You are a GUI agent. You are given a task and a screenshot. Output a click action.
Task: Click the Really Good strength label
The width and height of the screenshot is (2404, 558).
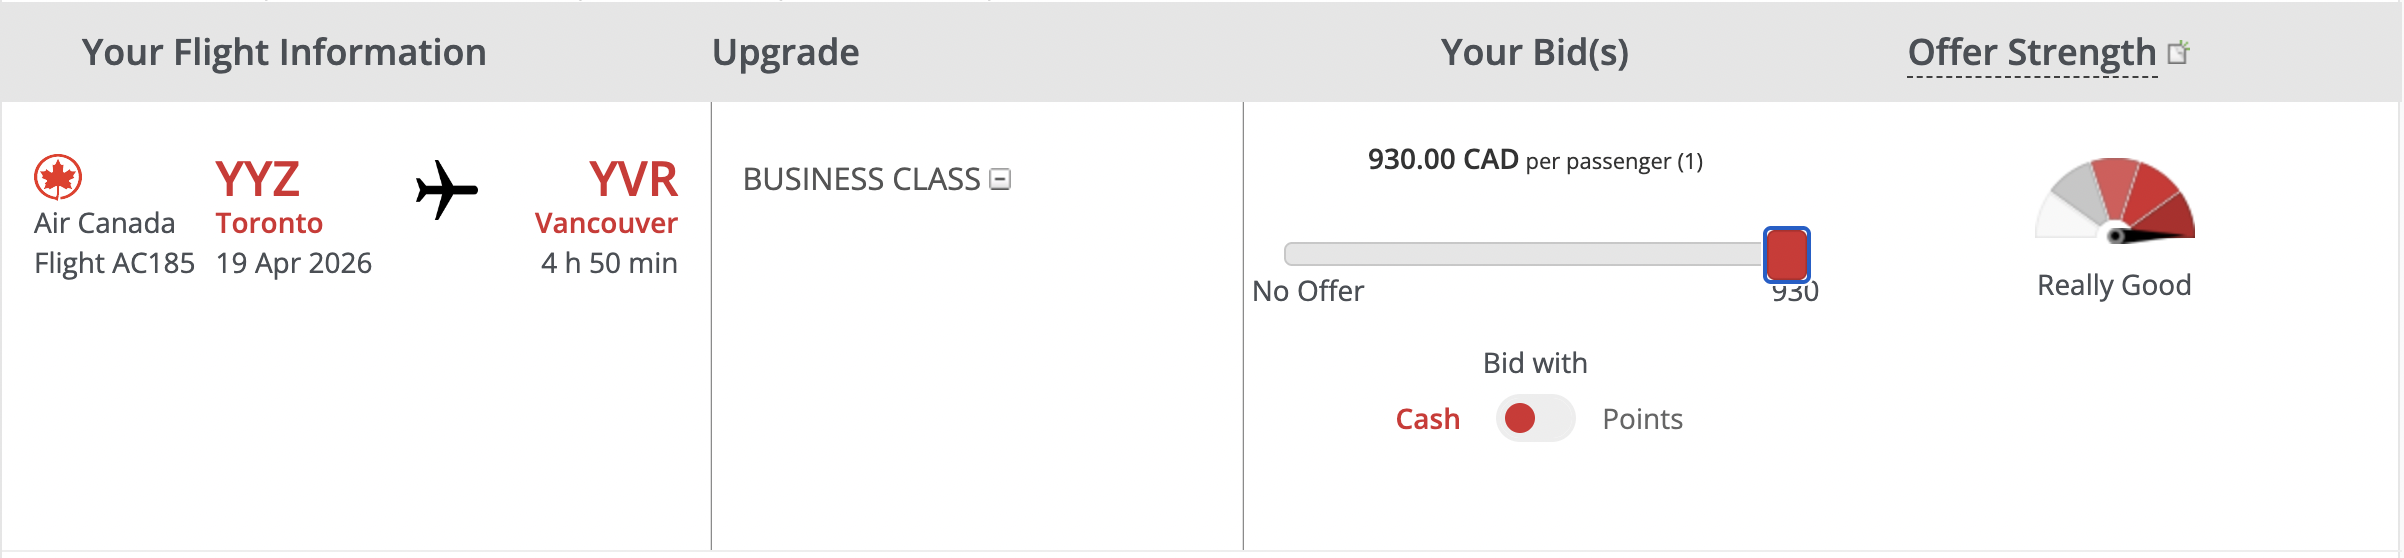tap(2114, 285)
